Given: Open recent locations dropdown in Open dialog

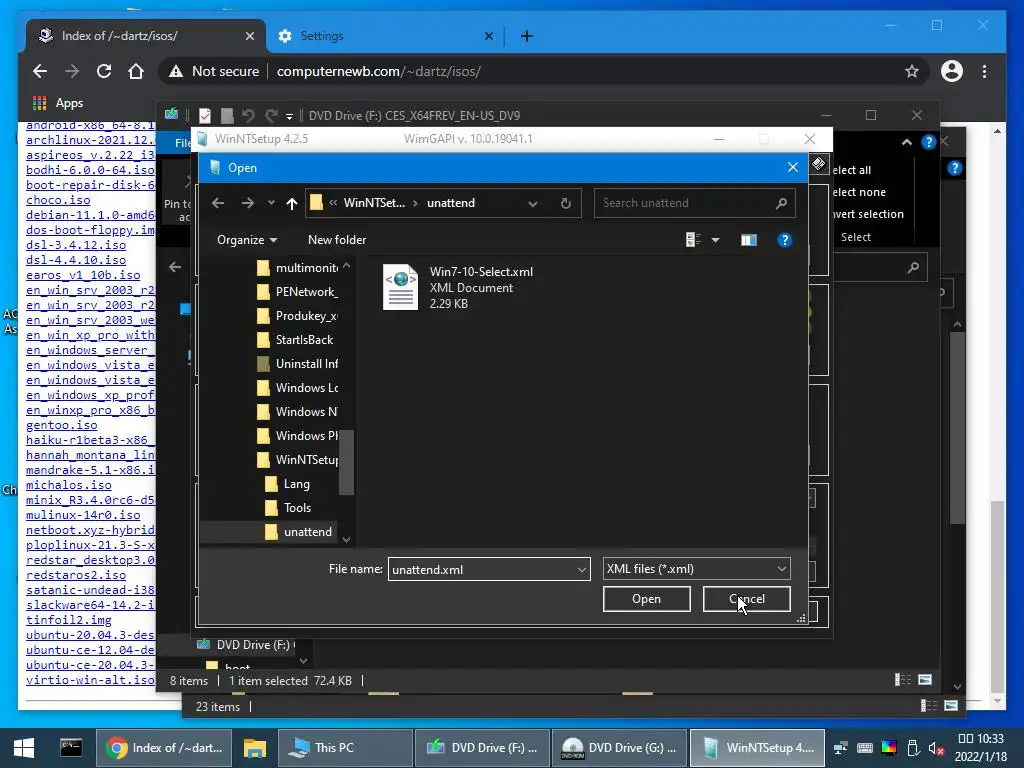Looking at the screenshot, I should [x=271, y=203].
